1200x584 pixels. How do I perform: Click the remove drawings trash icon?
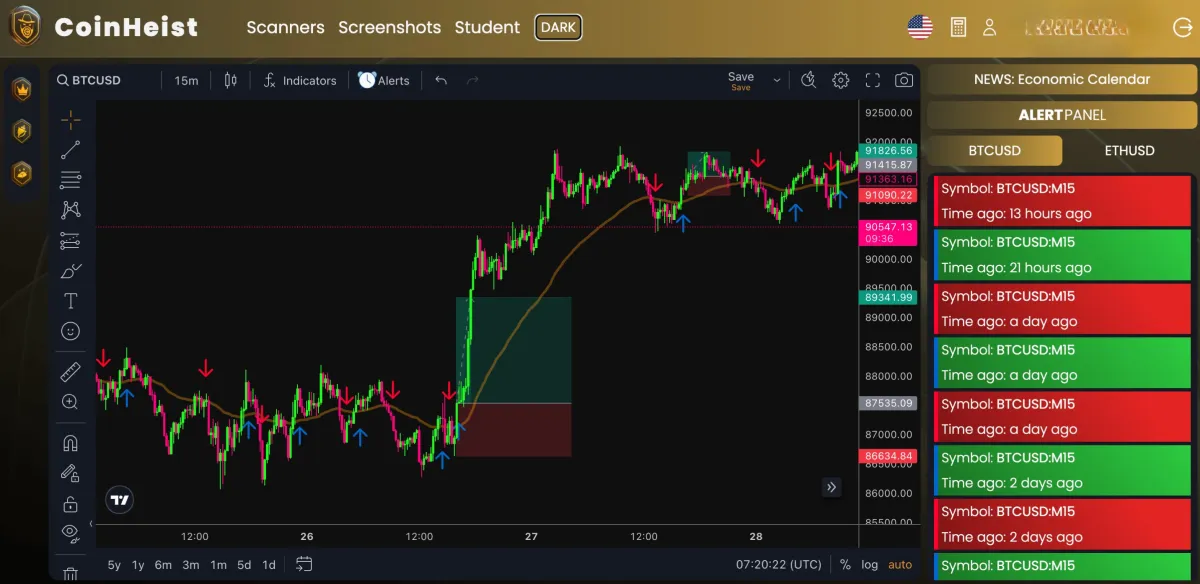(x=70, y=574)
